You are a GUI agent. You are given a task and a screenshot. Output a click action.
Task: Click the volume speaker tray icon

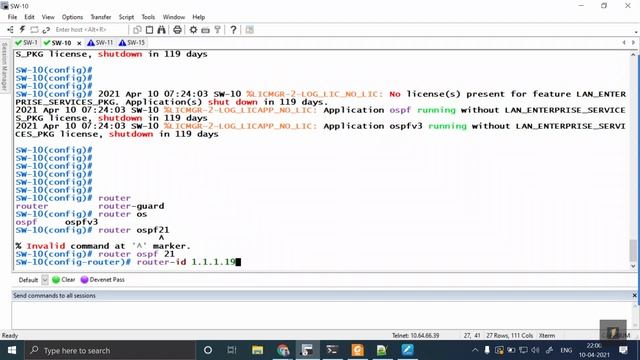(x=536, y=350)
